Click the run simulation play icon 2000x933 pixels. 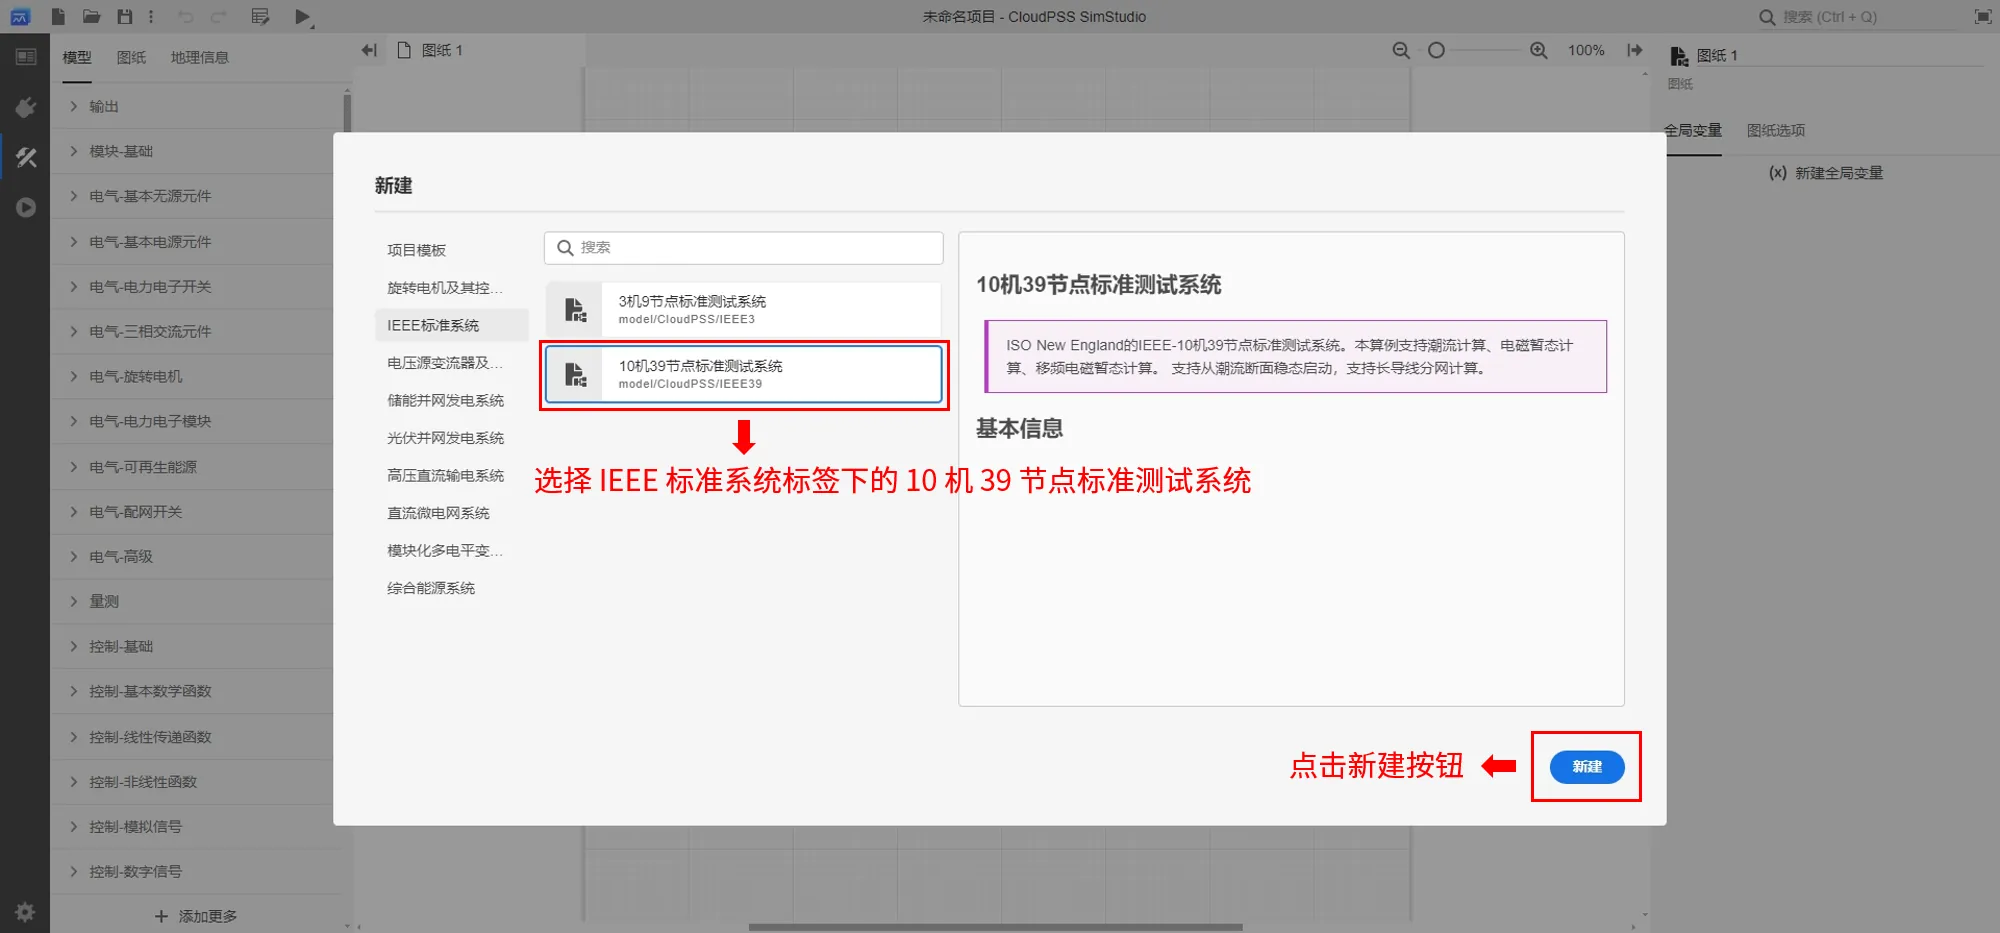301,16
